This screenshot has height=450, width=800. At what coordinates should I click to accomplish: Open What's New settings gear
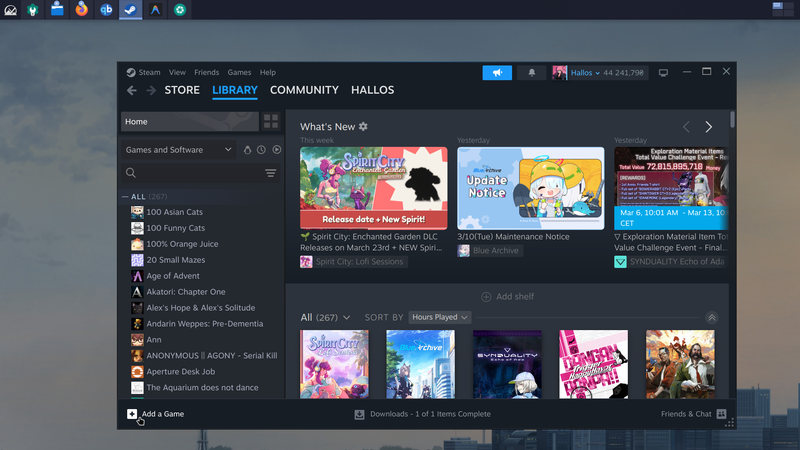pyautogui.click(x=363, y=127)
